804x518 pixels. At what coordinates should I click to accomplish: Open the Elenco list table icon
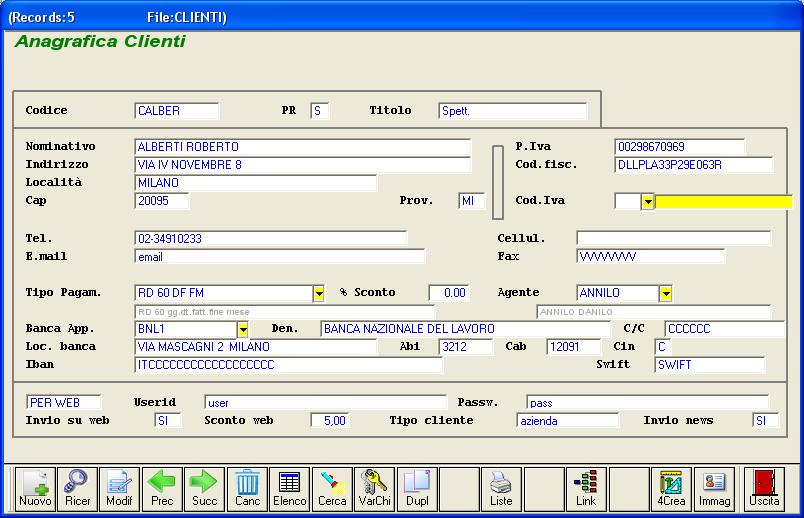pyautogui.click(x=290, y=489)
